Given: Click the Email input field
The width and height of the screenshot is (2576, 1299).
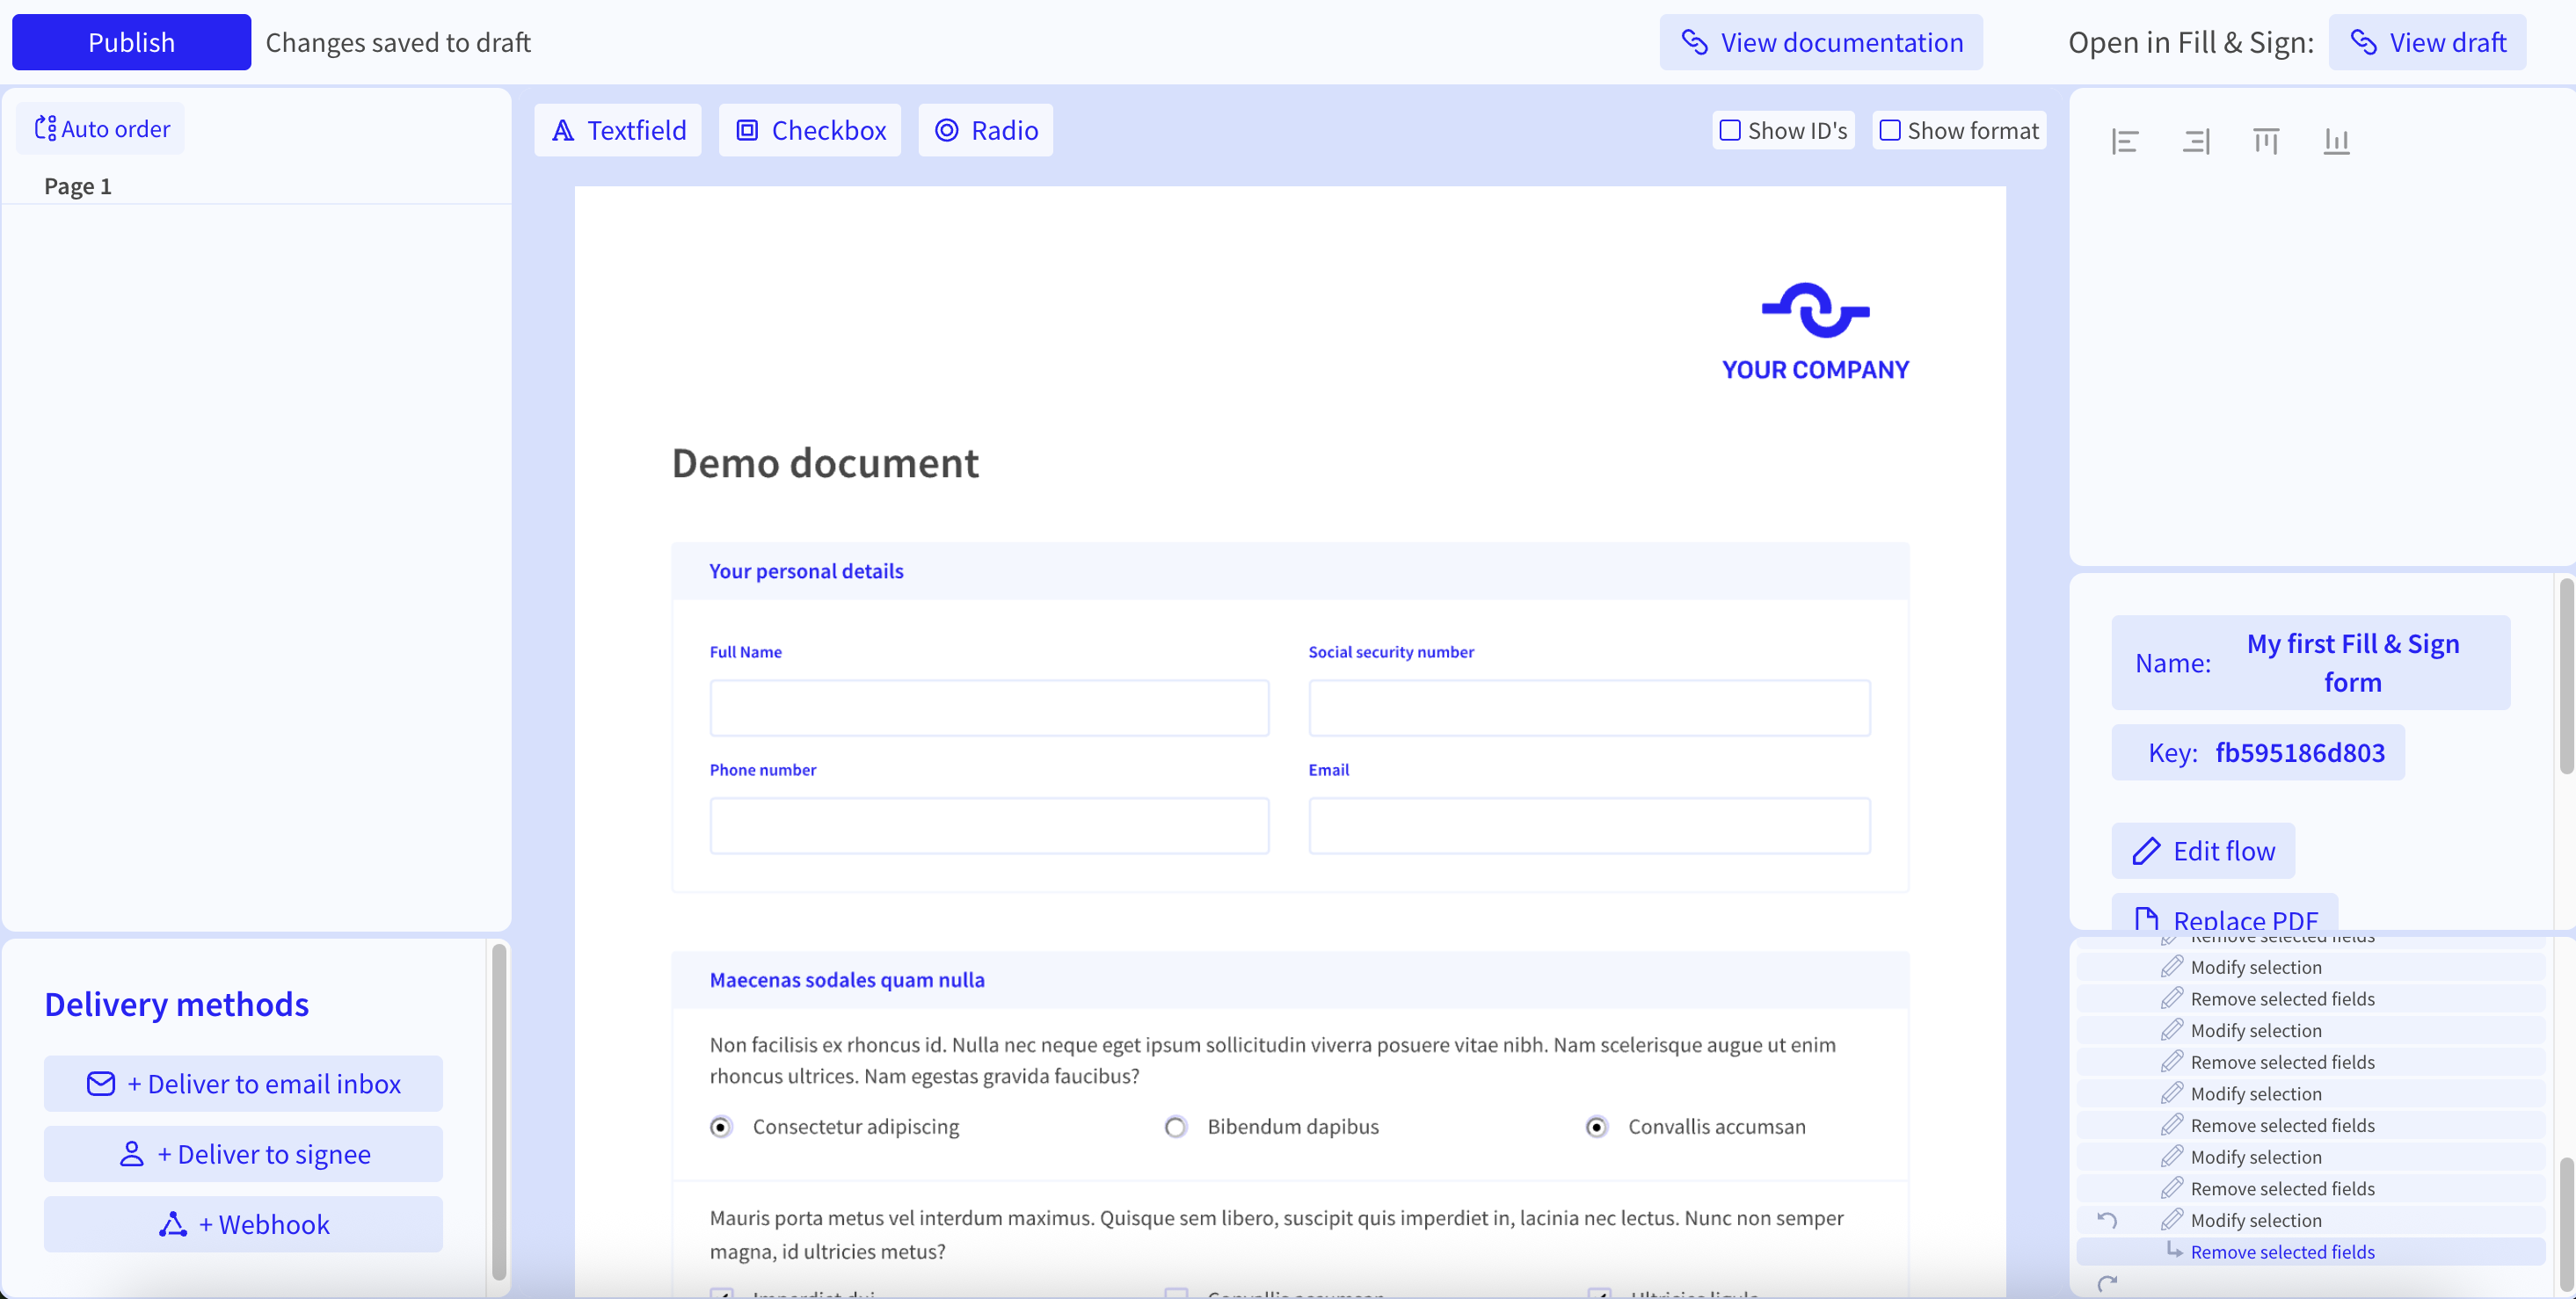Looking at the screenshot, I should click(x=1589, y=826).
